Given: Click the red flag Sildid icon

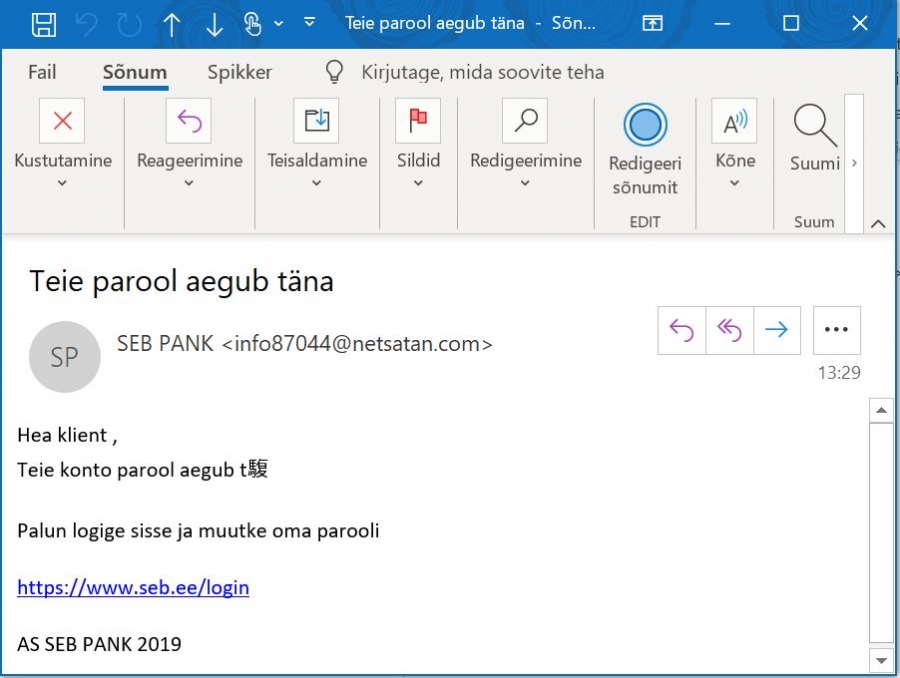Looking at the screenshot, I should [418, 121].
